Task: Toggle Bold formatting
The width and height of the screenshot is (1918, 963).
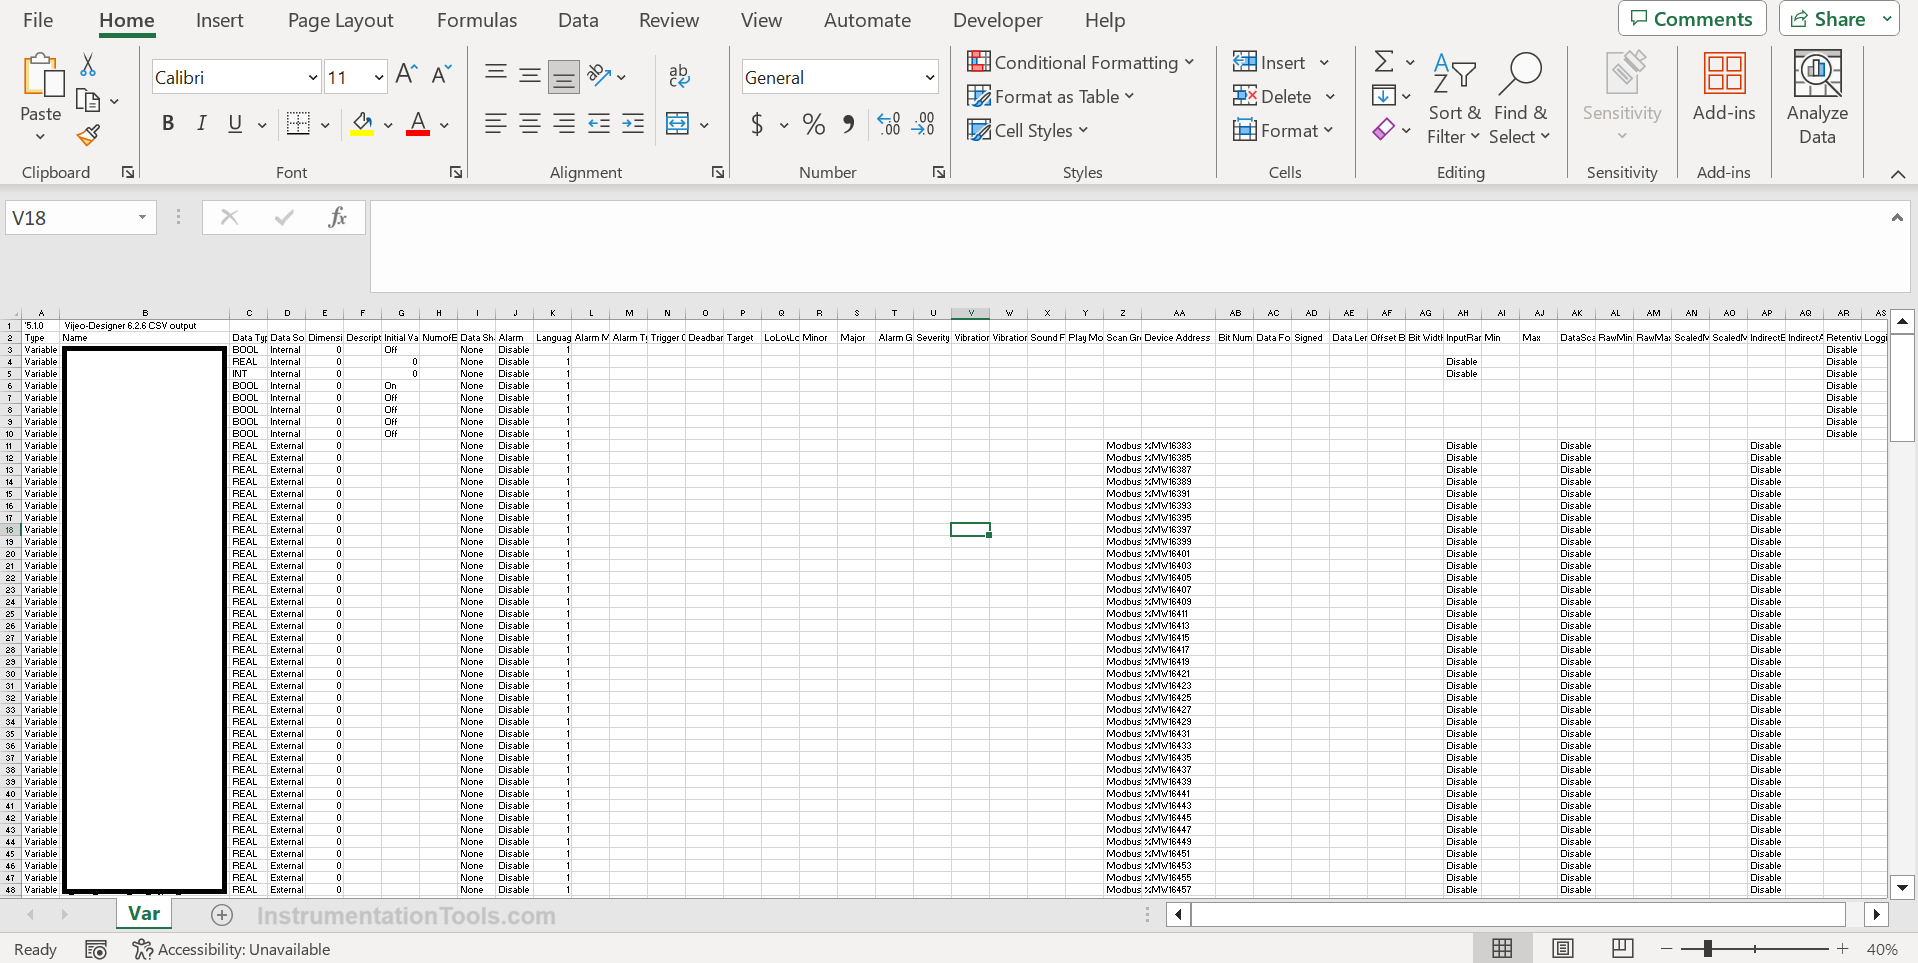Action: (168, 124)
